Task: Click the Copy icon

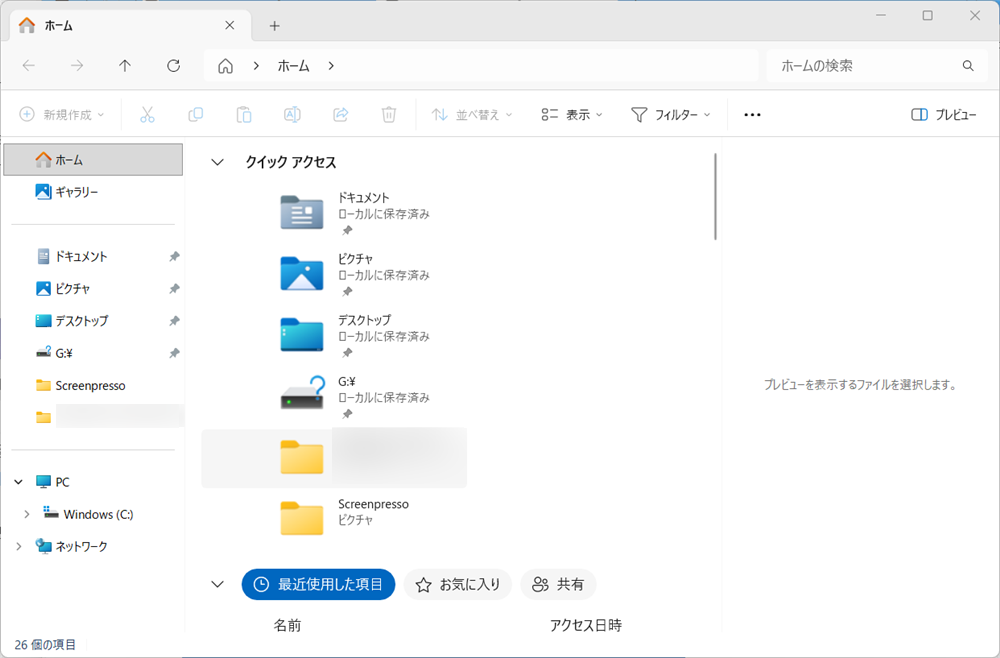Action: click(x=196, y=114)
